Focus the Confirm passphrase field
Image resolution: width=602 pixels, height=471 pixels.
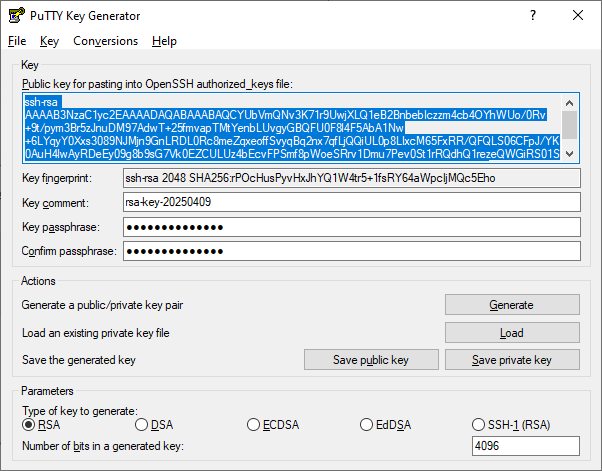pos(352,251)
